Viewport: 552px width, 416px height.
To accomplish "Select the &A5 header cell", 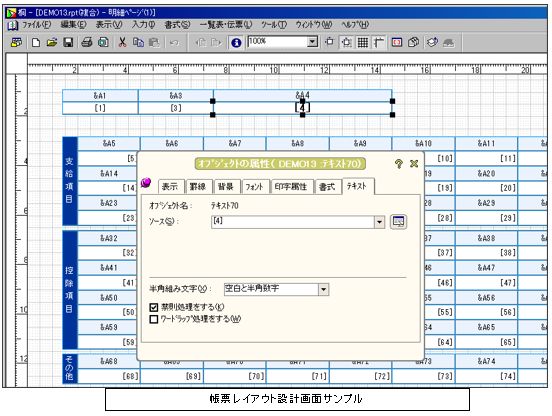I will click(x=109, y=144).
